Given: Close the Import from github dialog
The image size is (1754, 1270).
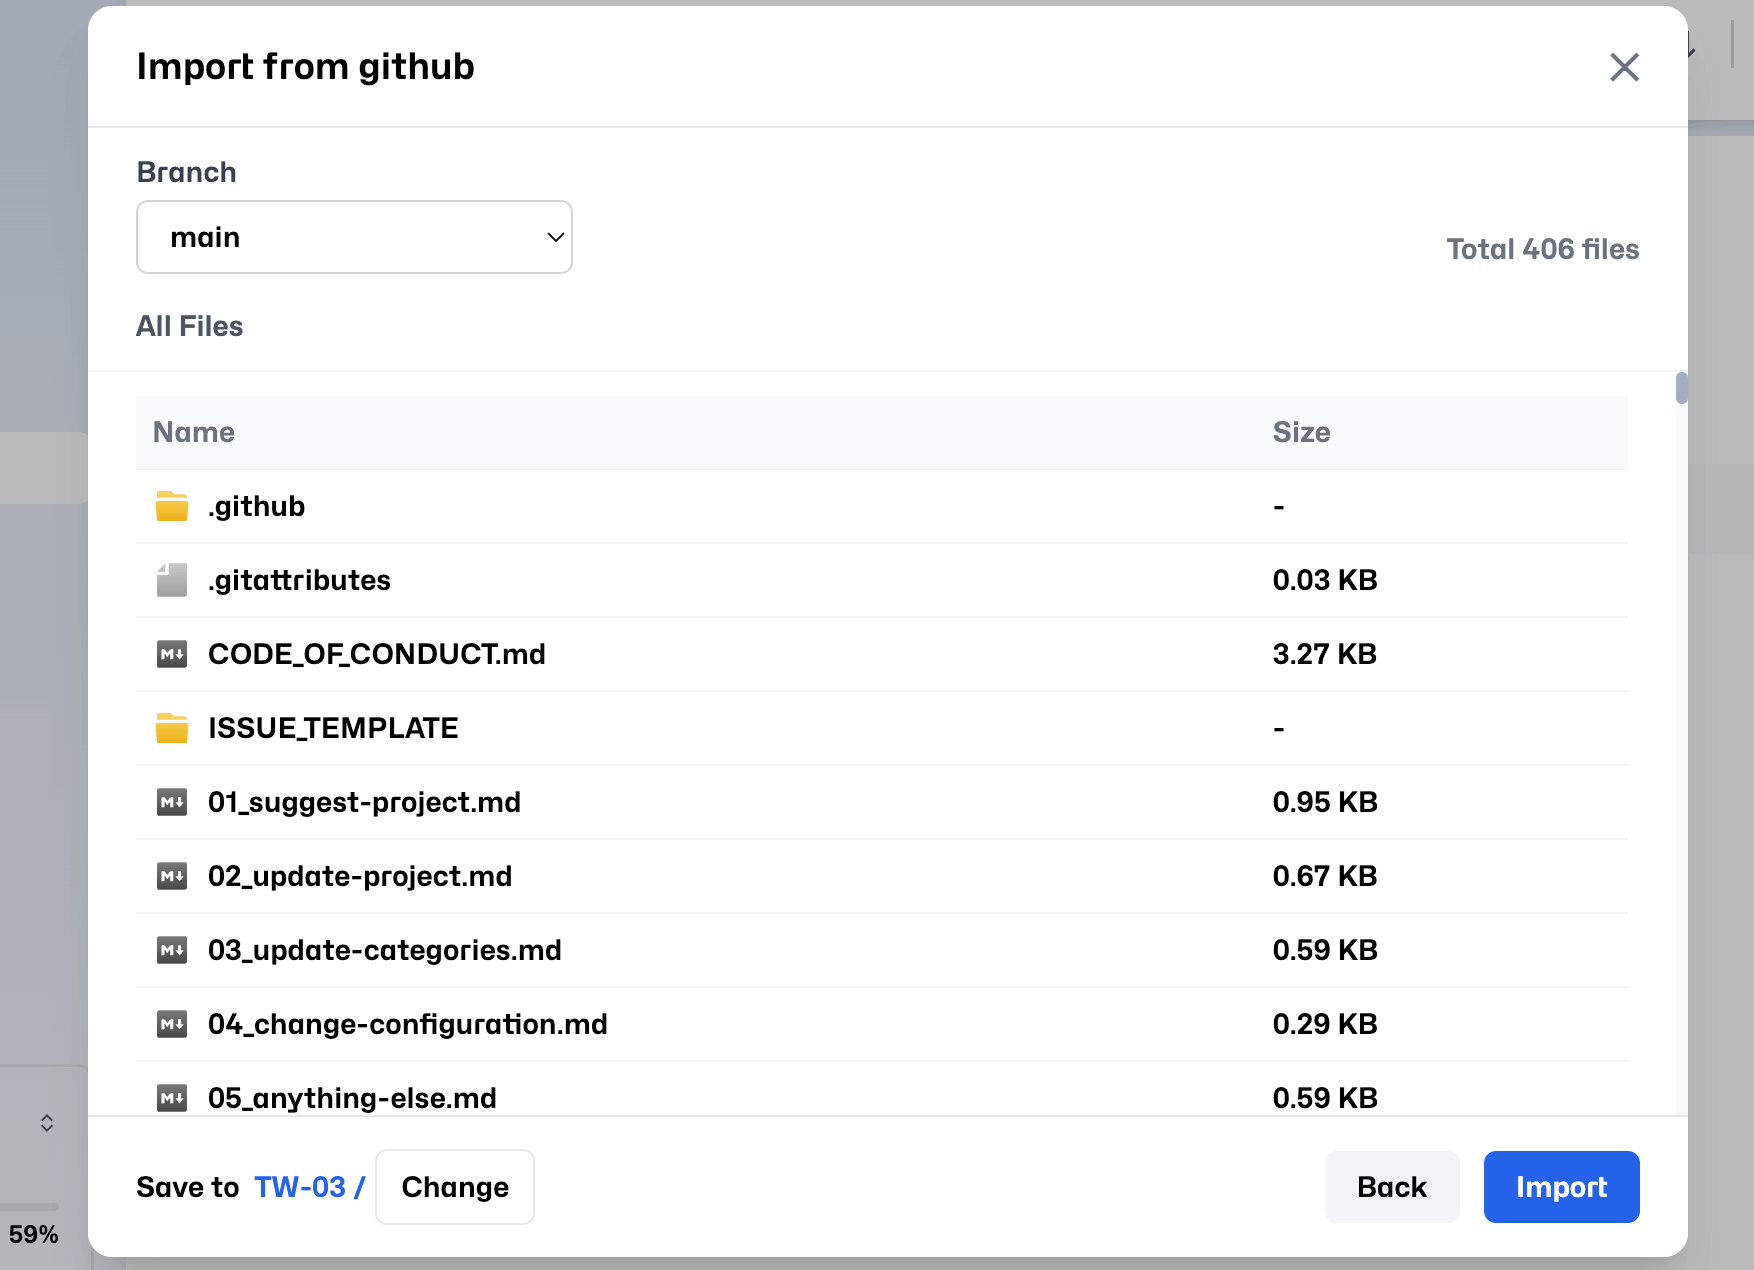Looking at the screenshot, I should tap(1624, 67).
